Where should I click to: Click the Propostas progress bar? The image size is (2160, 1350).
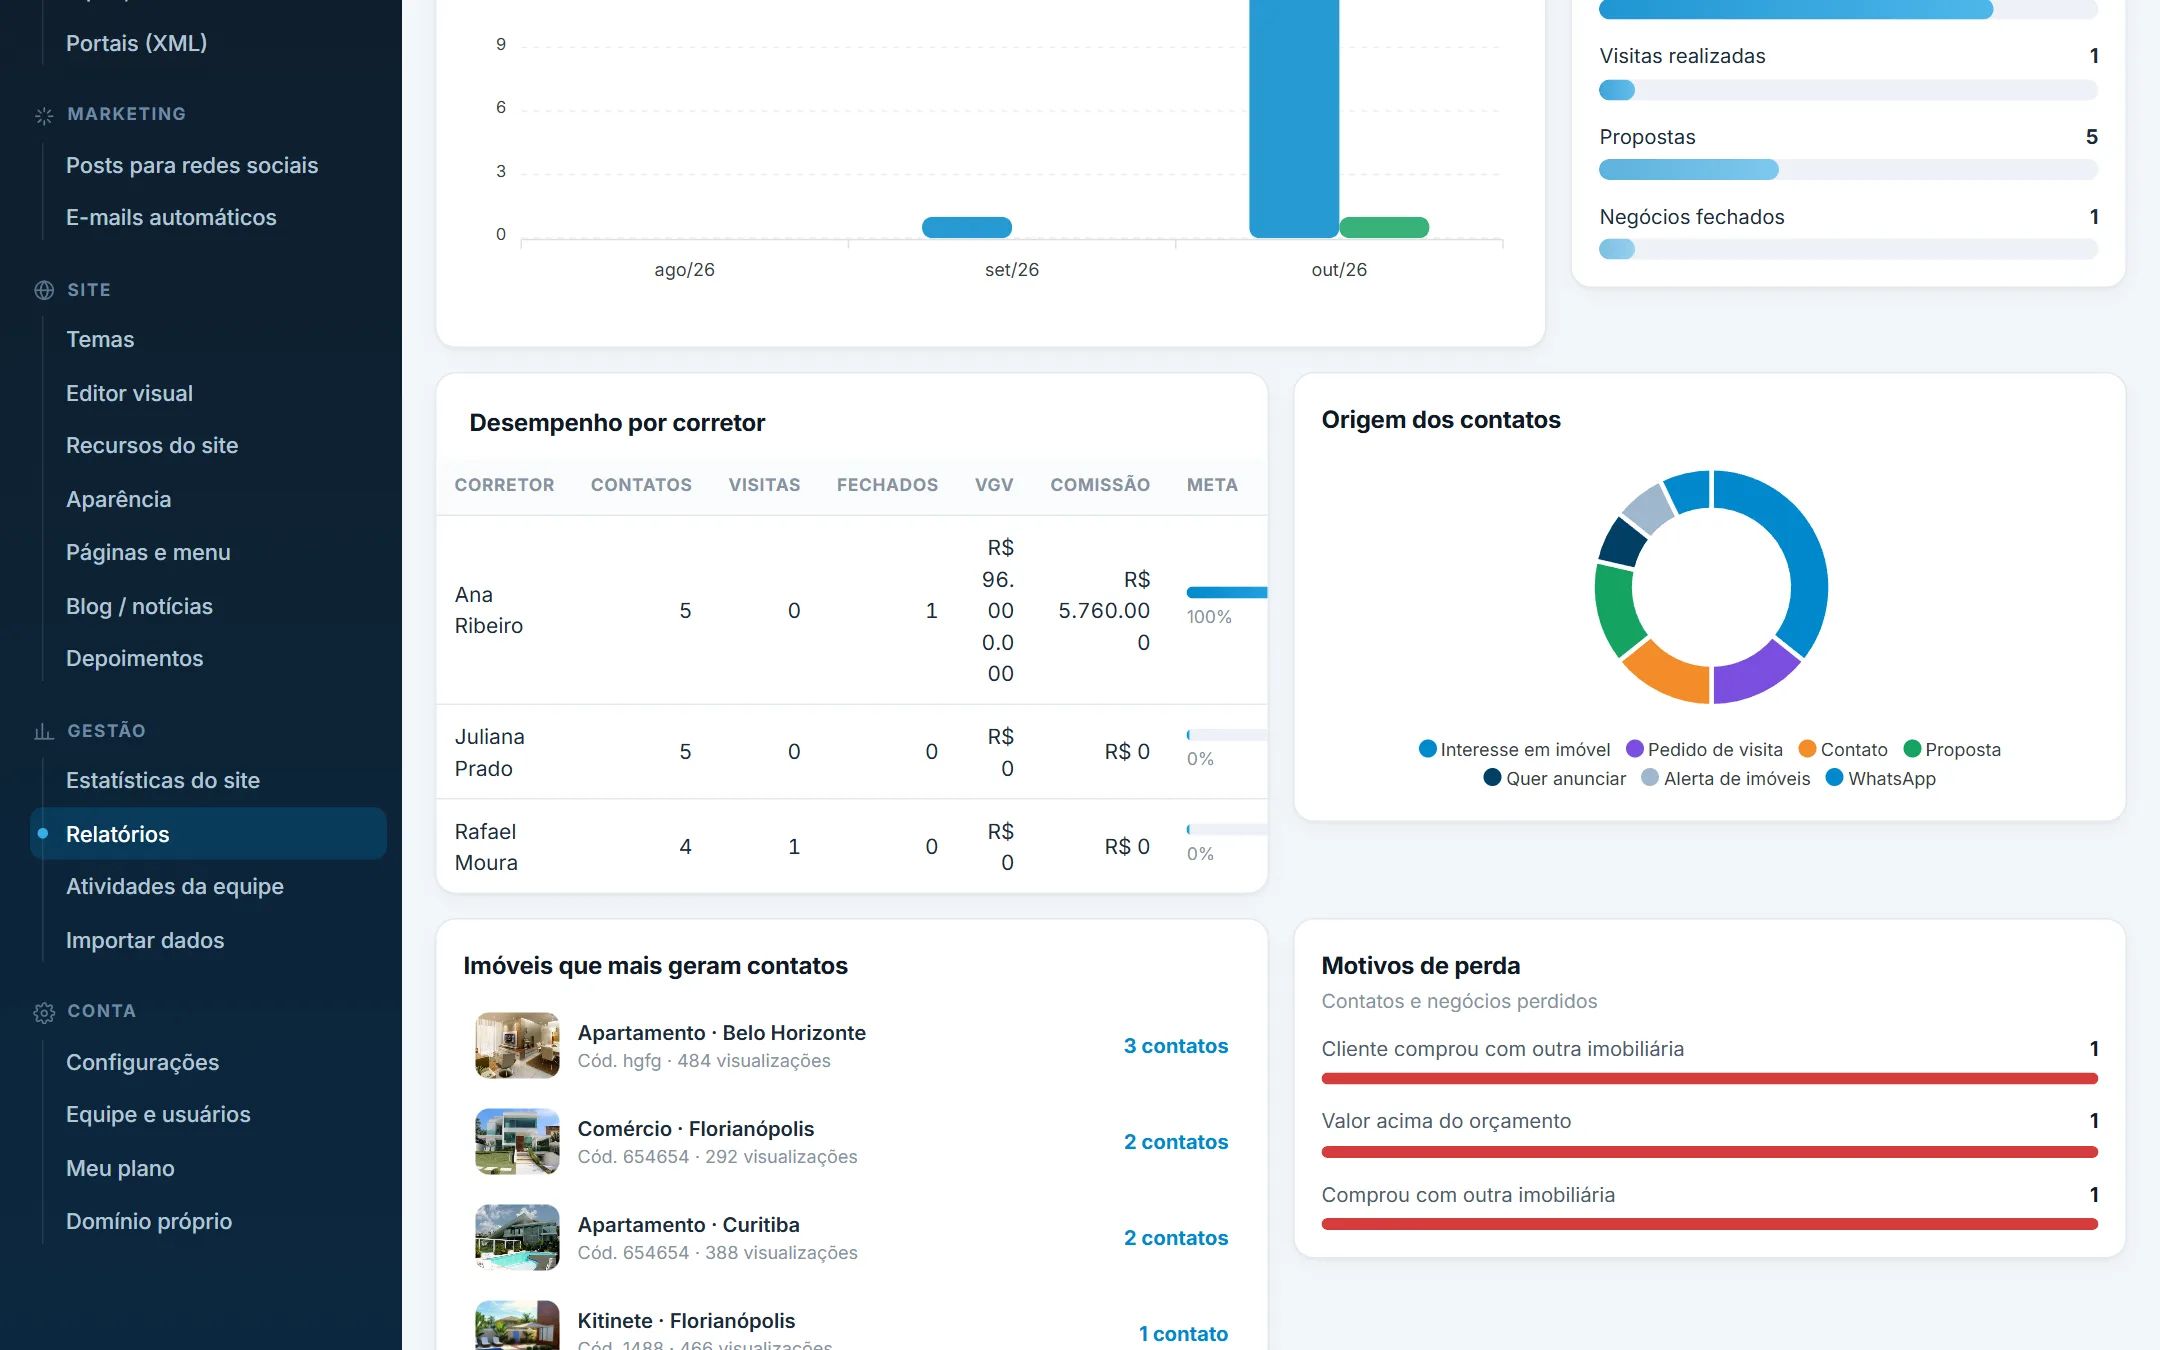(1848, 170)
